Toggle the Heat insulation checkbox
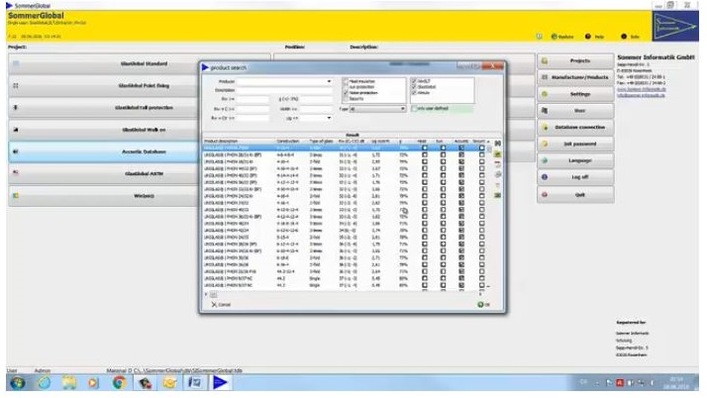707x398 pixels. [346, 82]
